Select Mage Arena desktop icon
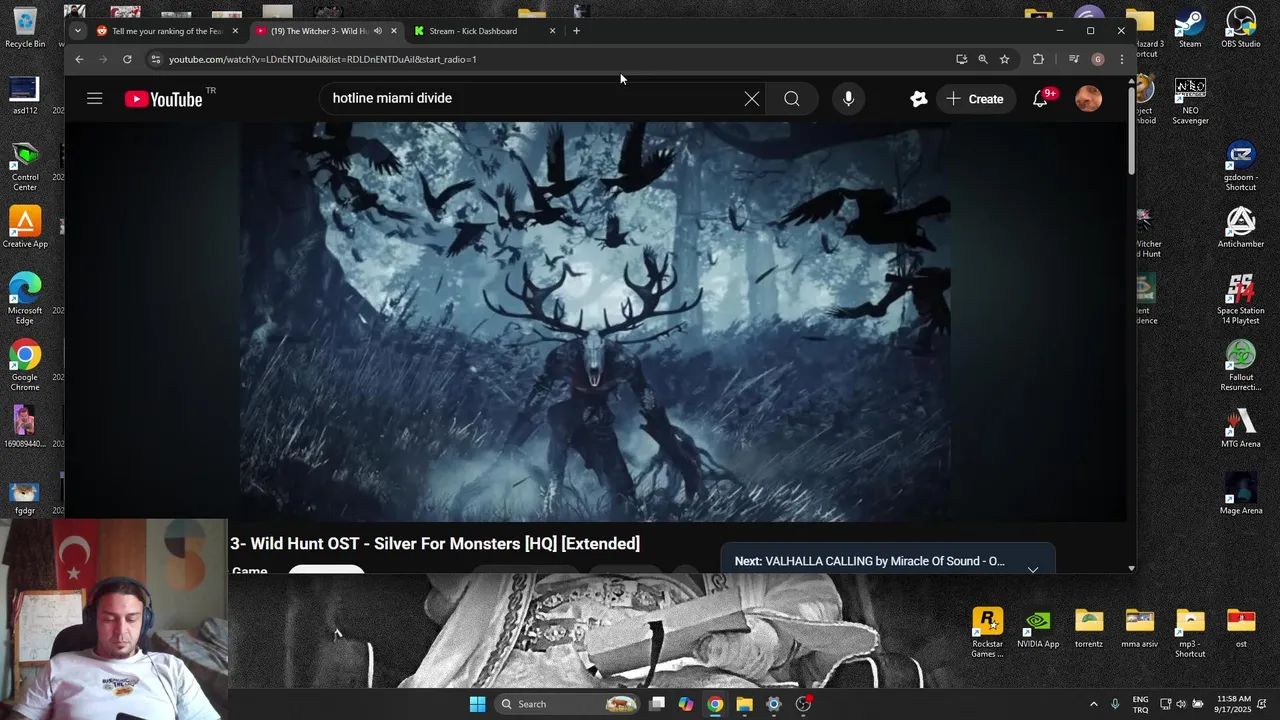The image size is (1280, 720). tap(1241, 494)
